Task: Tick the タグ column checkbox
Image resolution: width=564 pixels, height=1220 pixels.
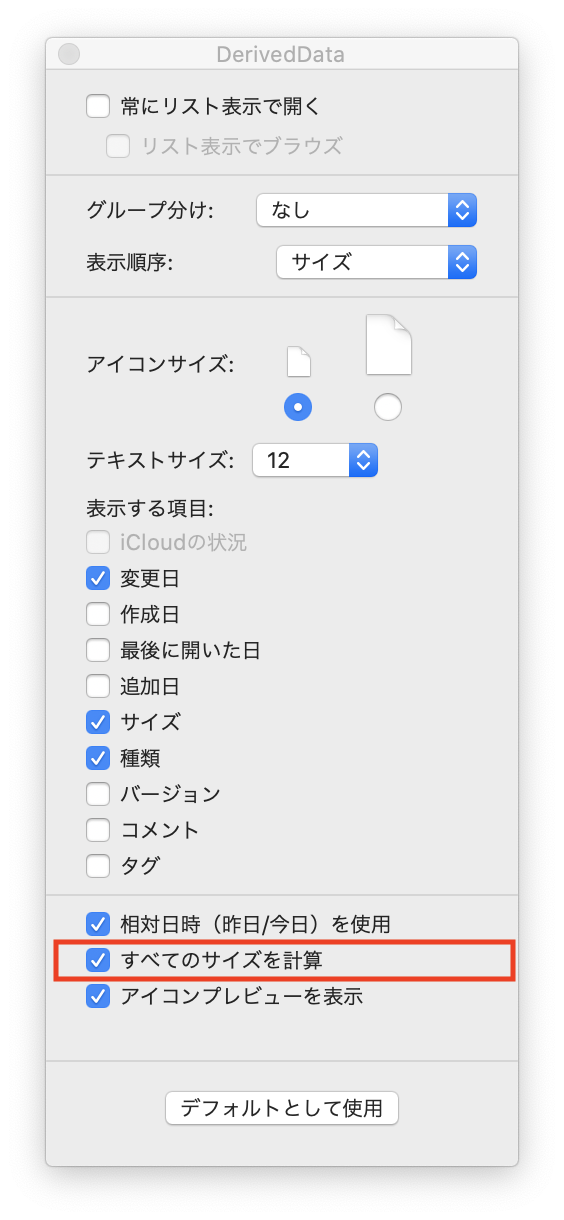Action: tap(98, 865)
